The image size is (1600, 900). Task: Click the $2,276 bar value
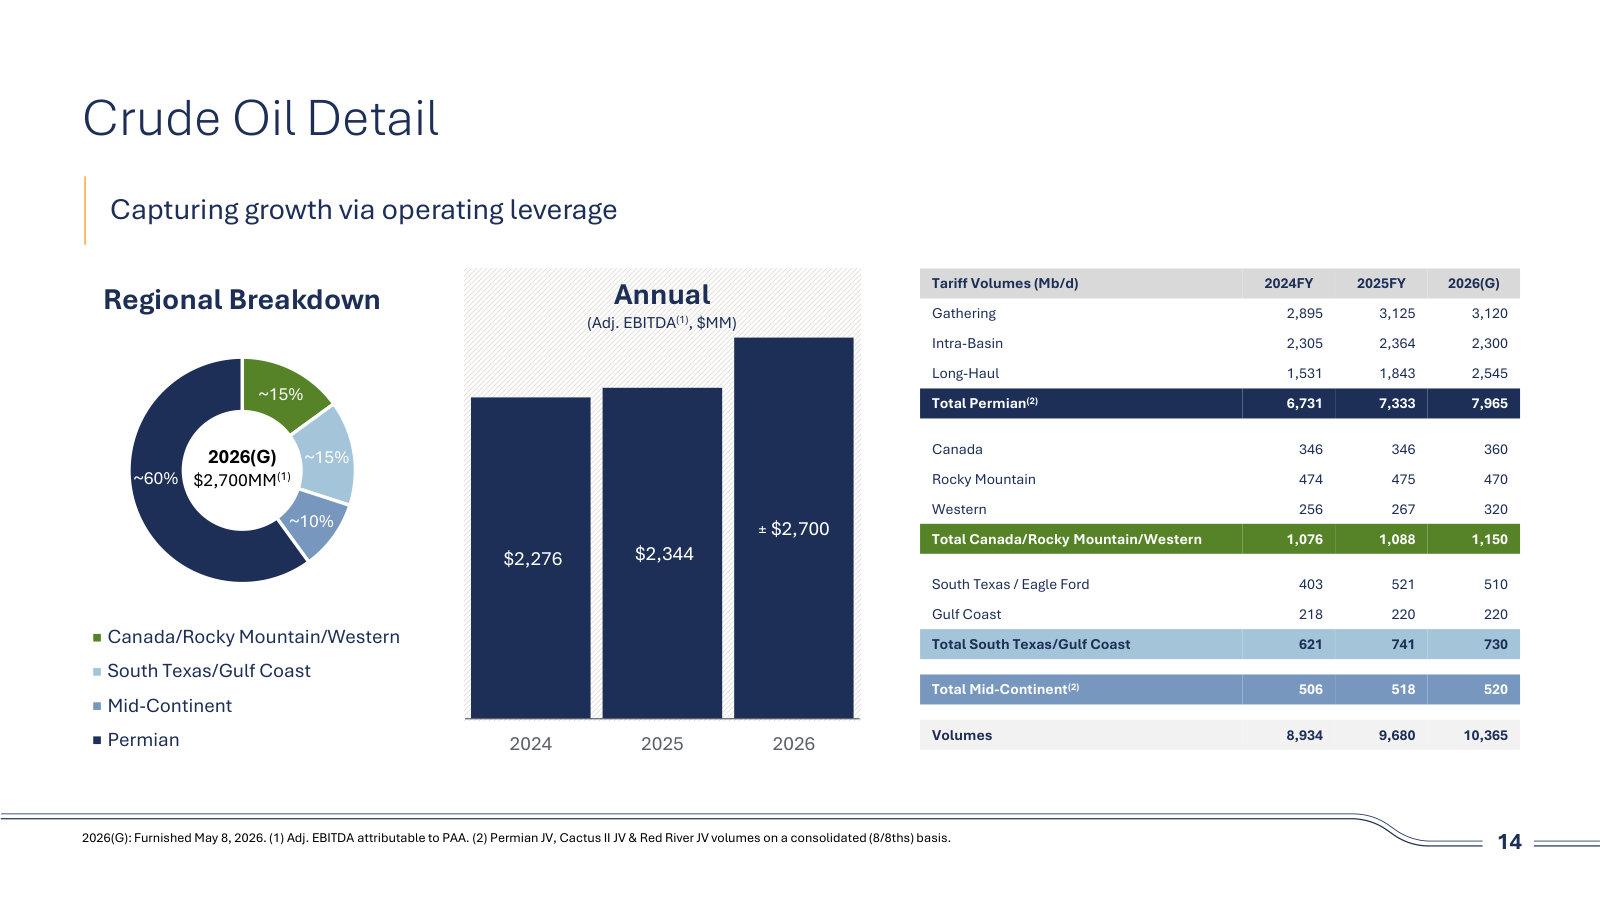(532, 559)
